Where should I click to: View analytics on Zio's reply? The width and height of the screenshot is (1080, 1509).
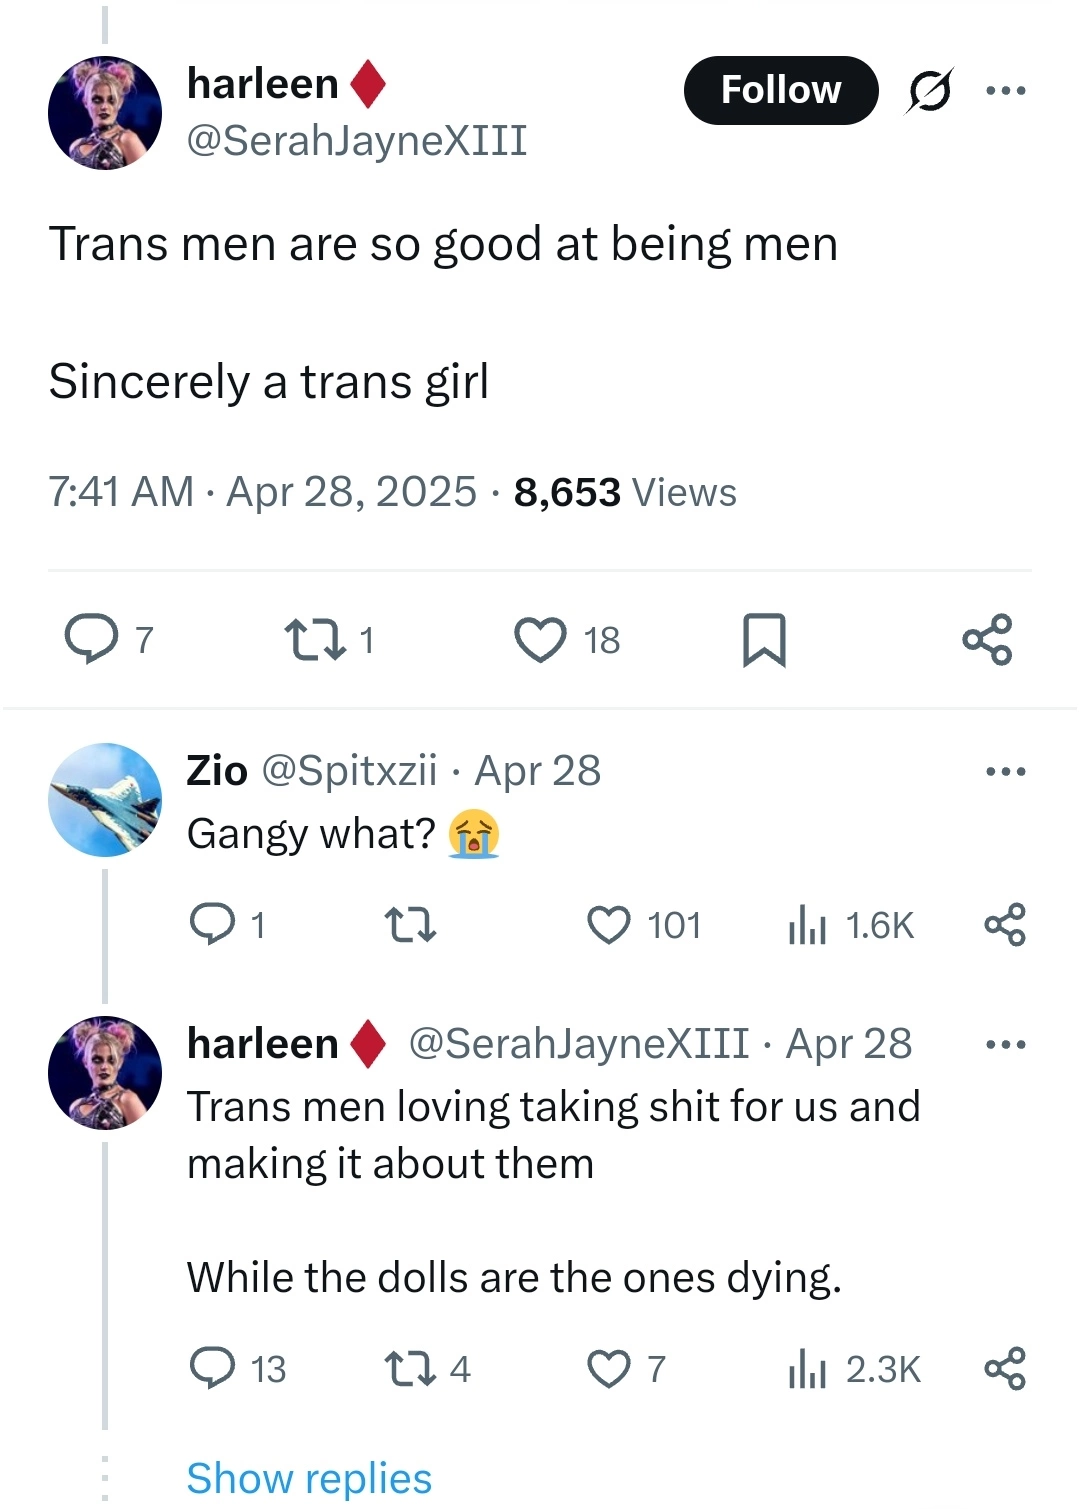(807, 925)
